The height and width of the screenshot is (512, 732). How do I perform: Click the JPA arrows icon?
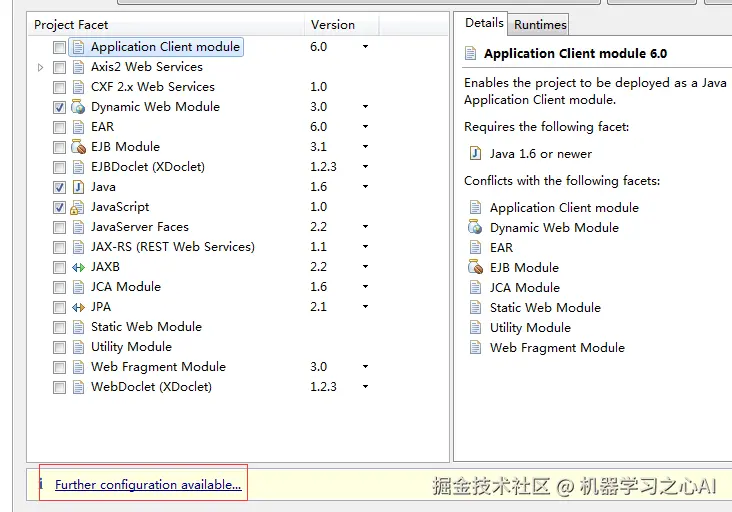[78, 307]
